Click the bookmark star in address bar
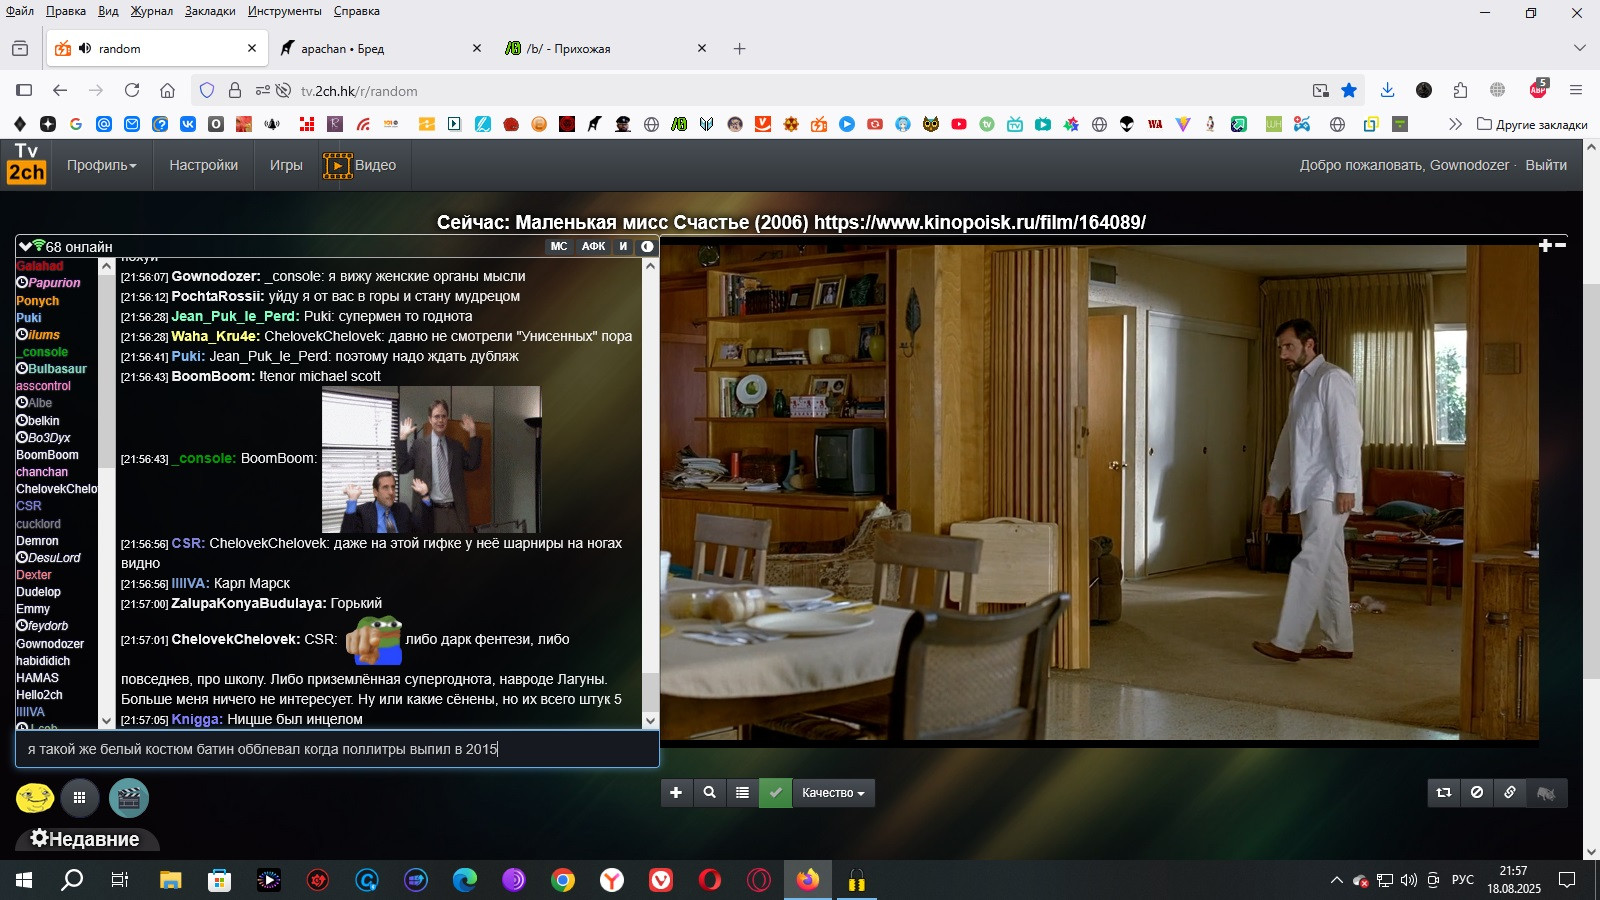 1349,90
